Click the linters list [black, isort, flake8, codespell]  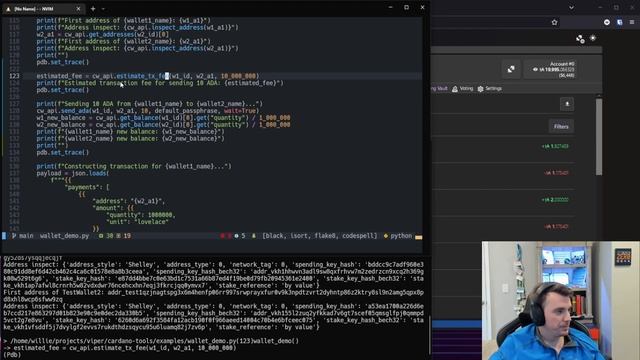(x=320, y=236)
